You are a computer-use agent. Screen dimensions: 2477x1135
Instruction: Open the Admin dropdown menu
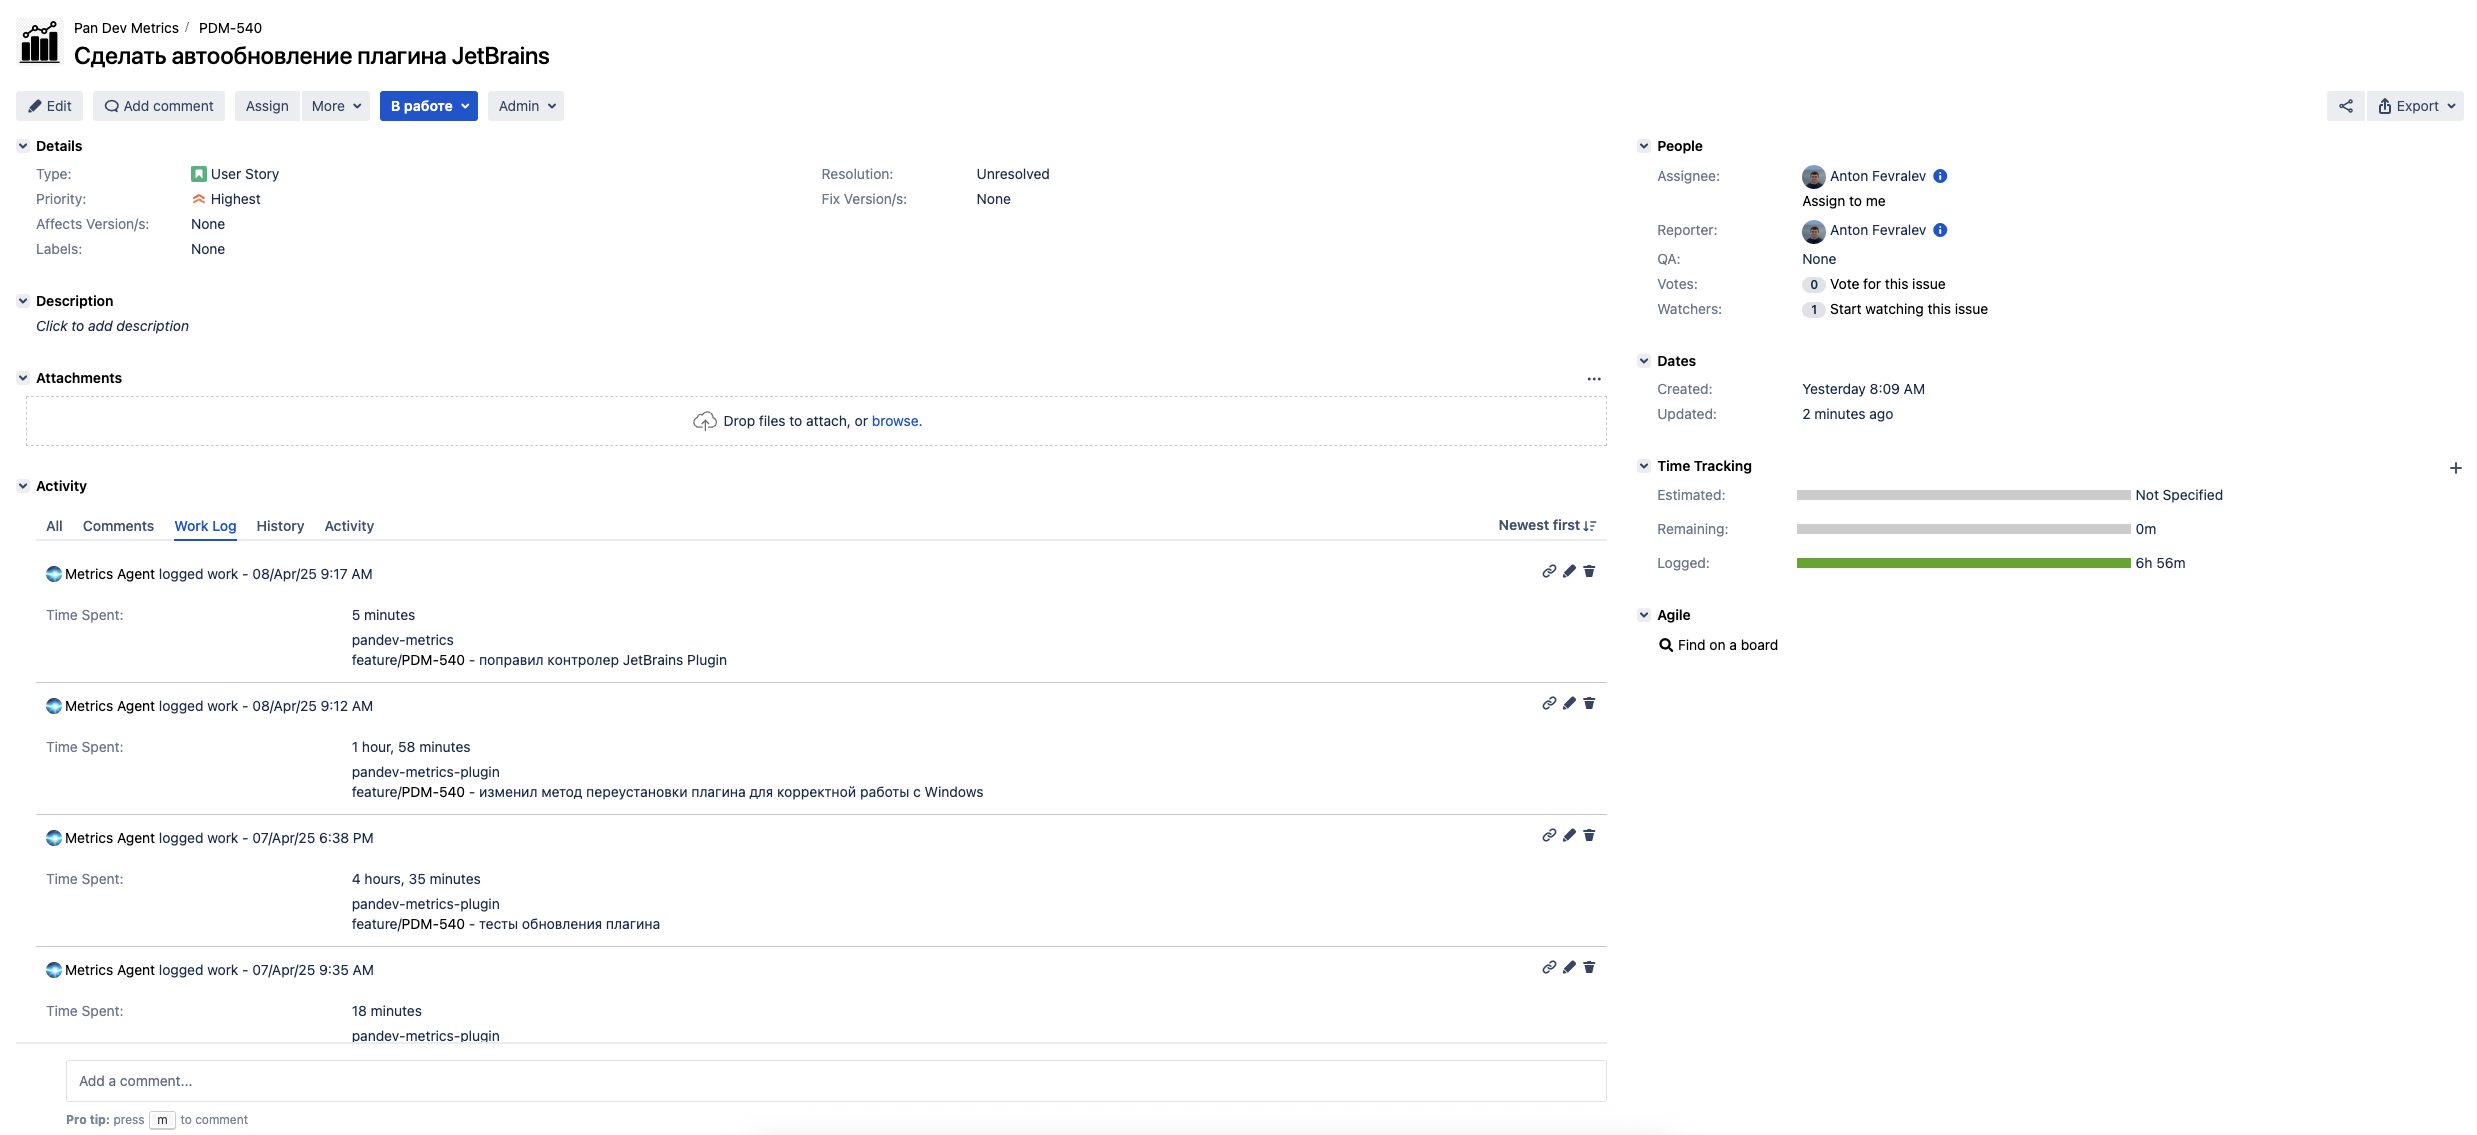click(526, 106)
